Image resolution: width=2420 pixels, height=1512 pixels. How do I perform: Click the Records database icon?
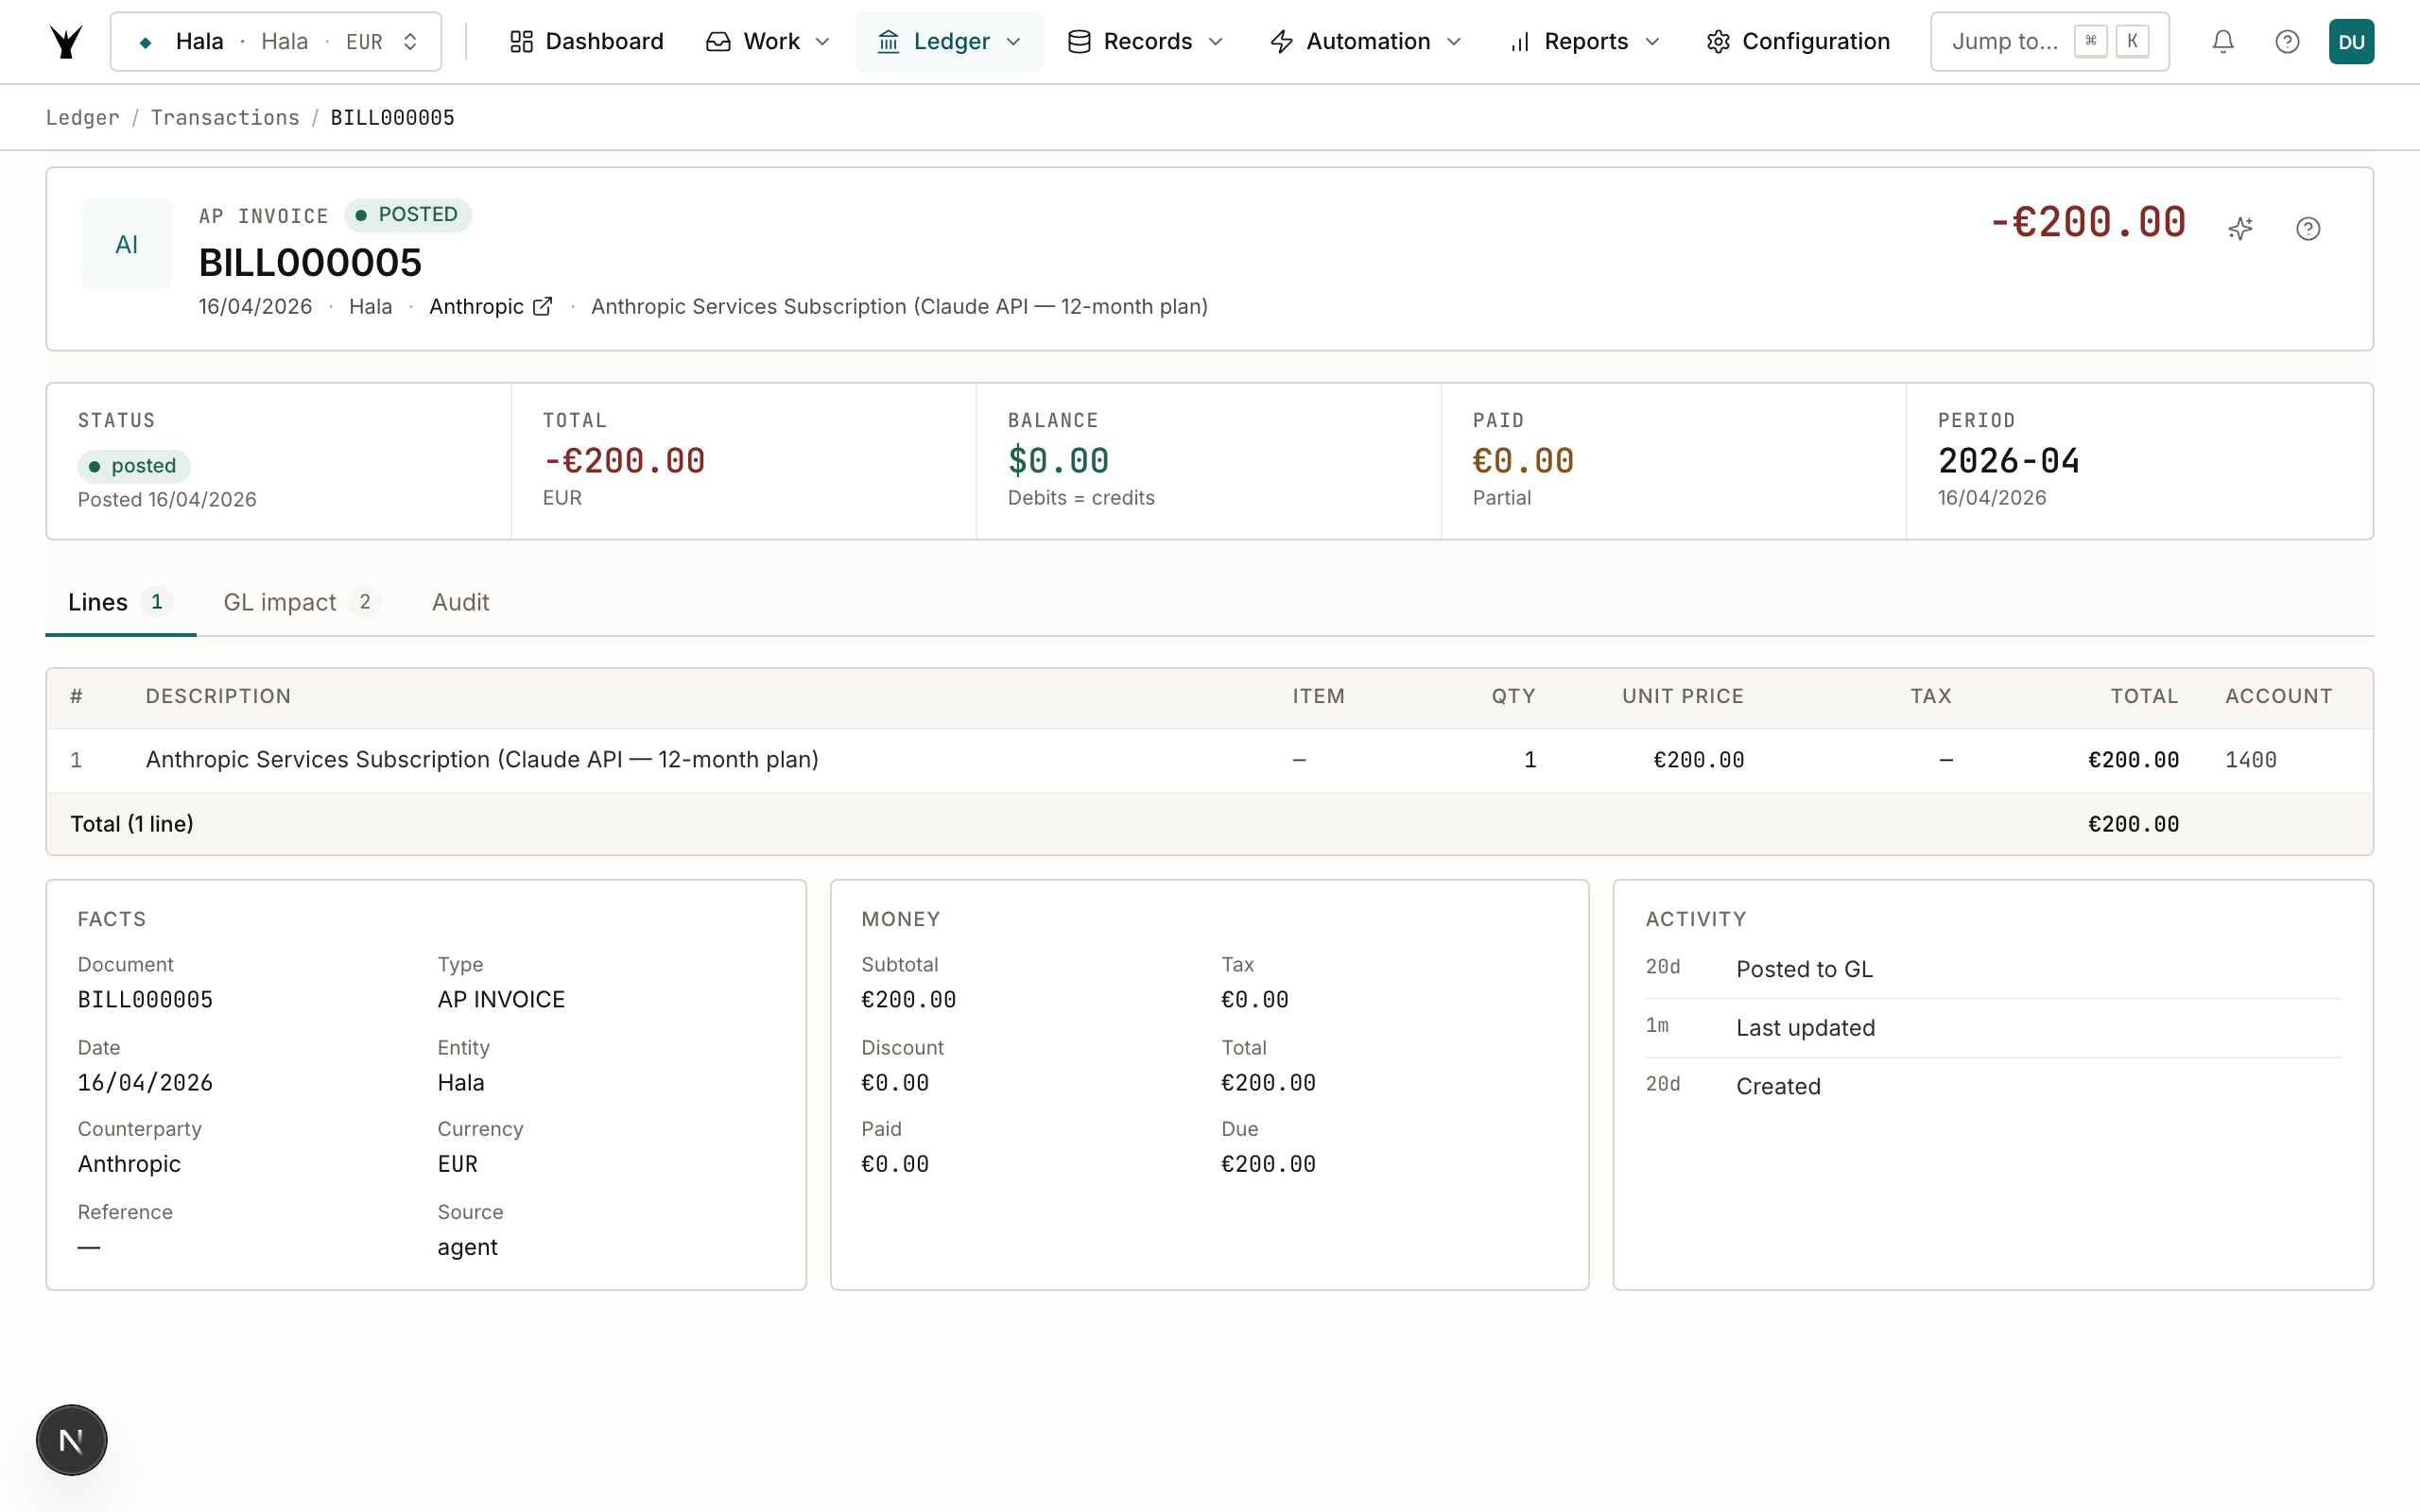[x=1079, y=41]
